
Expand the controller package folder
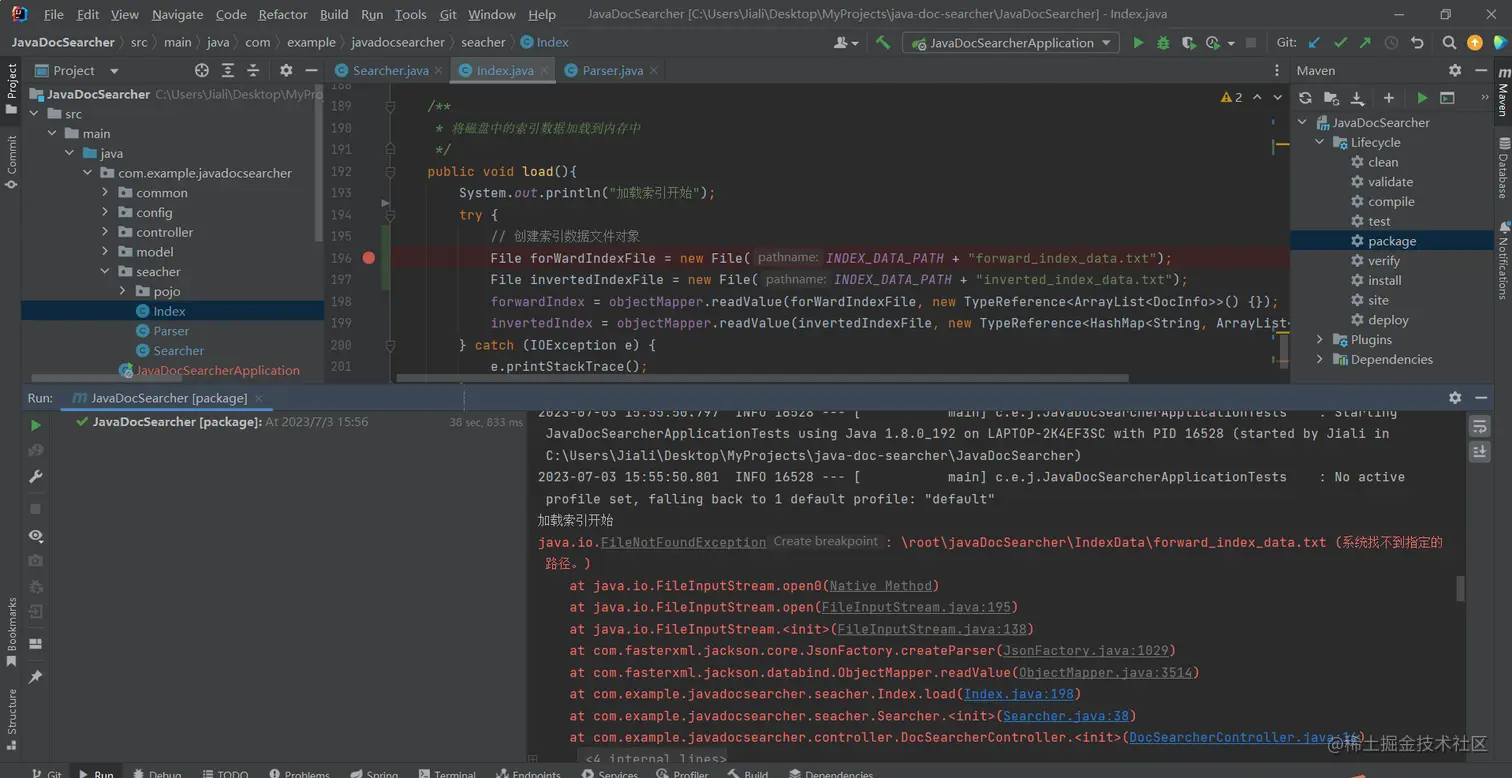coord(106,232)
